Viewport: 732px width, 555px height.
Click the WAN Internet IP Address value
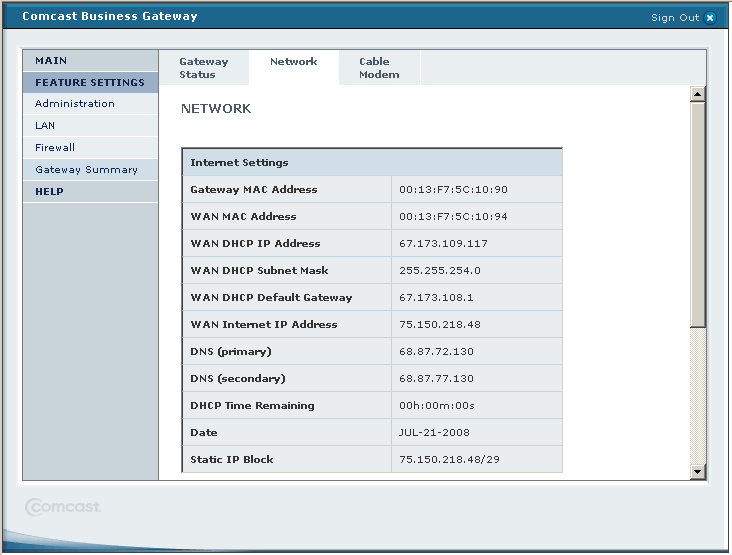[x=440, y=325]
